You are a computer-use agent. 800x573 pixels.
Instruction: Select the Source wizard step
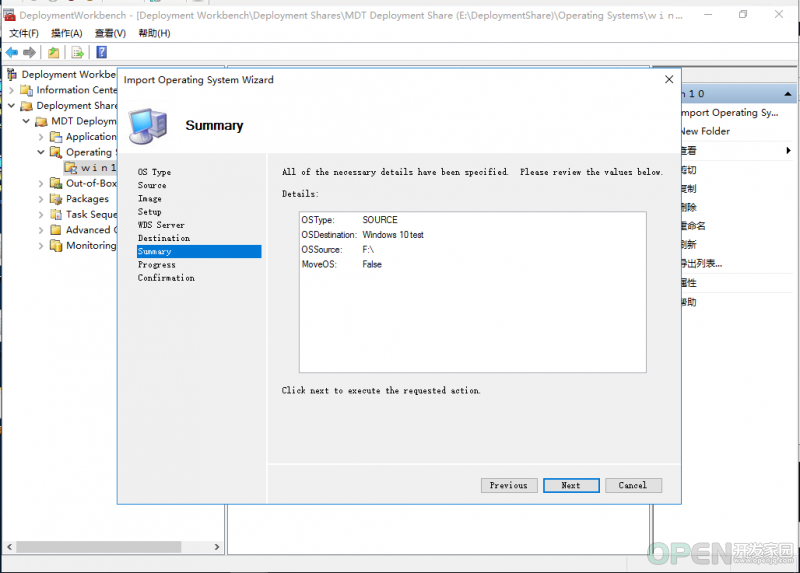[152, 185]
